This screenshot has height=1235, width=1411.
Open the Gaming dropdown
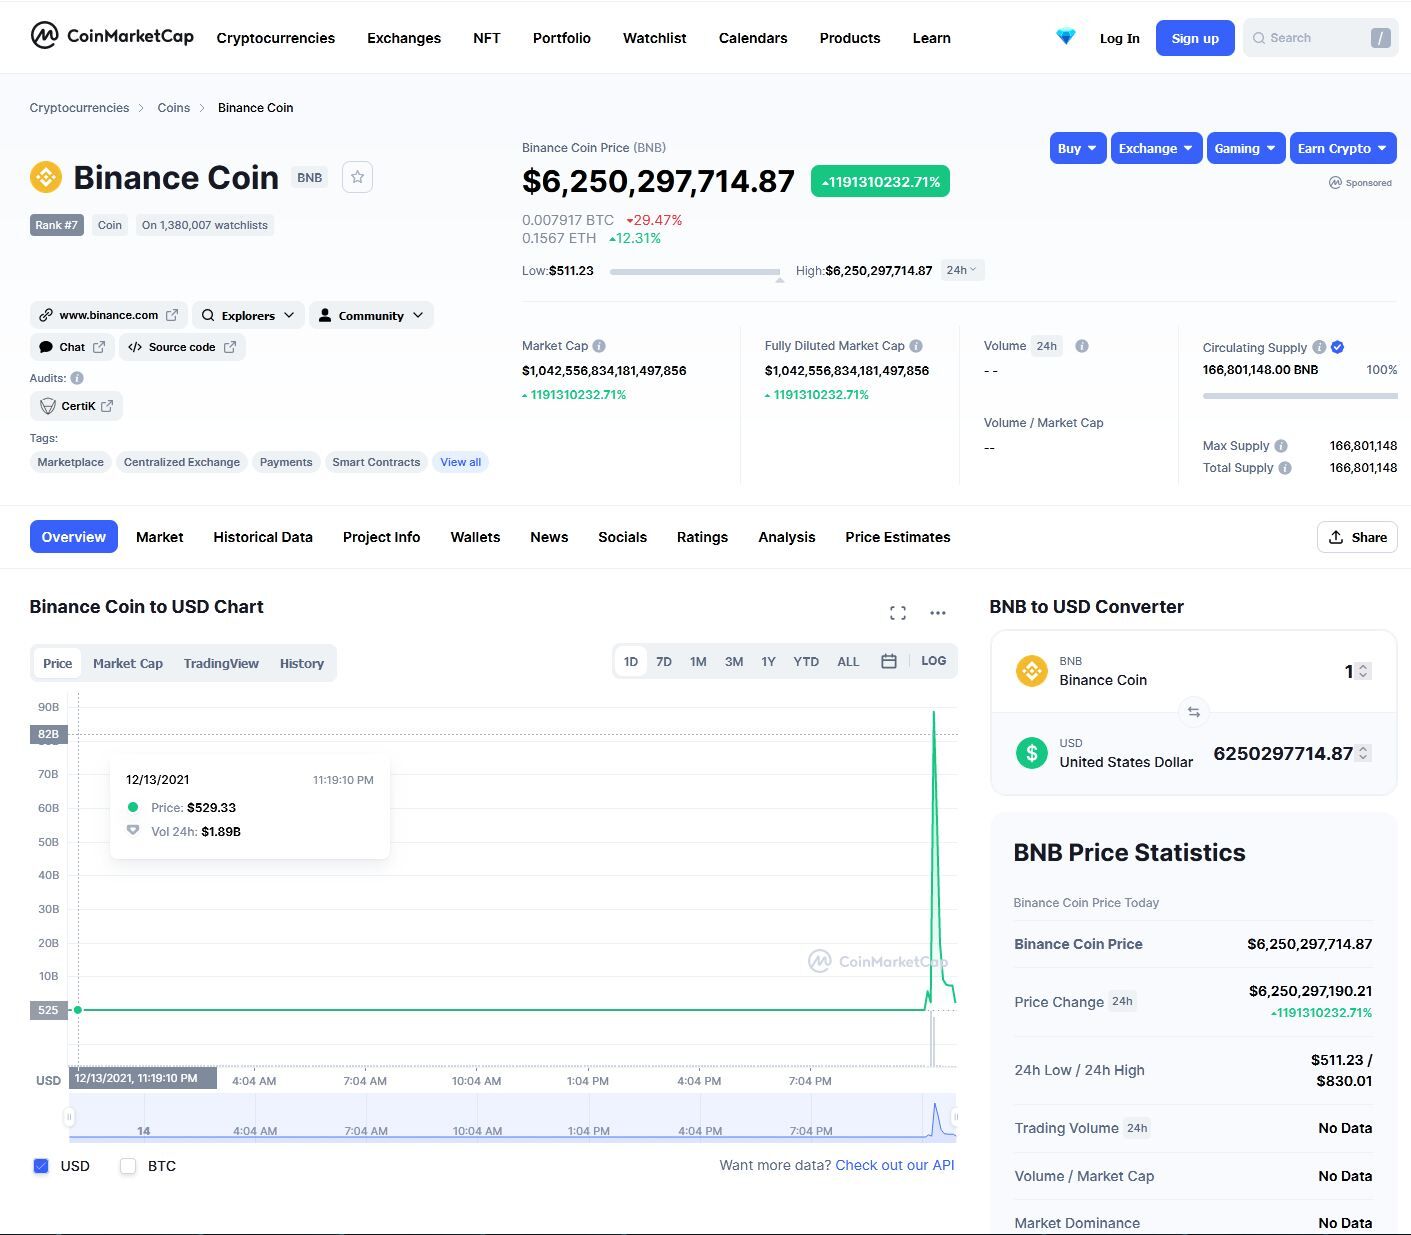pos(1246,148)
